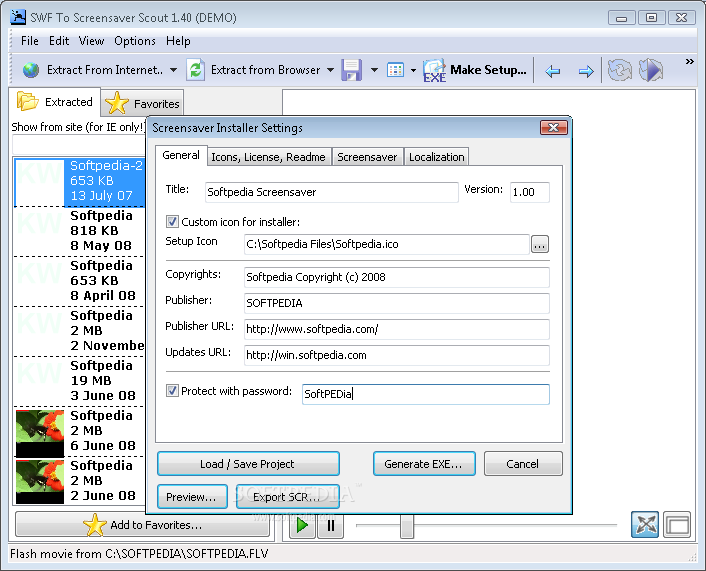
Task: Open the view mode dropdown arrow
Action: click(x=413, y=71)
